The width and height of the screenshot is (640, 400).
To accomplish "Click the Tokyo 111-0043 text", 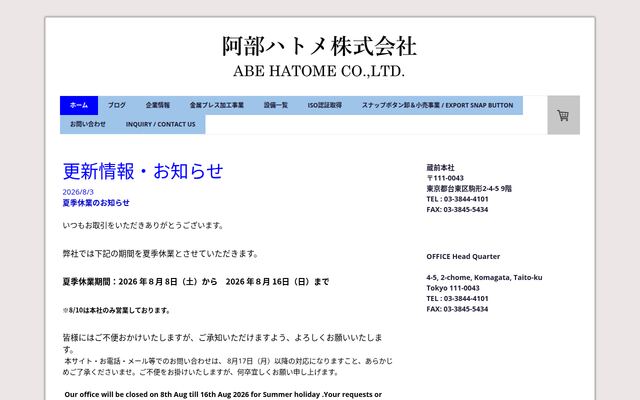I will coord(453,288).
